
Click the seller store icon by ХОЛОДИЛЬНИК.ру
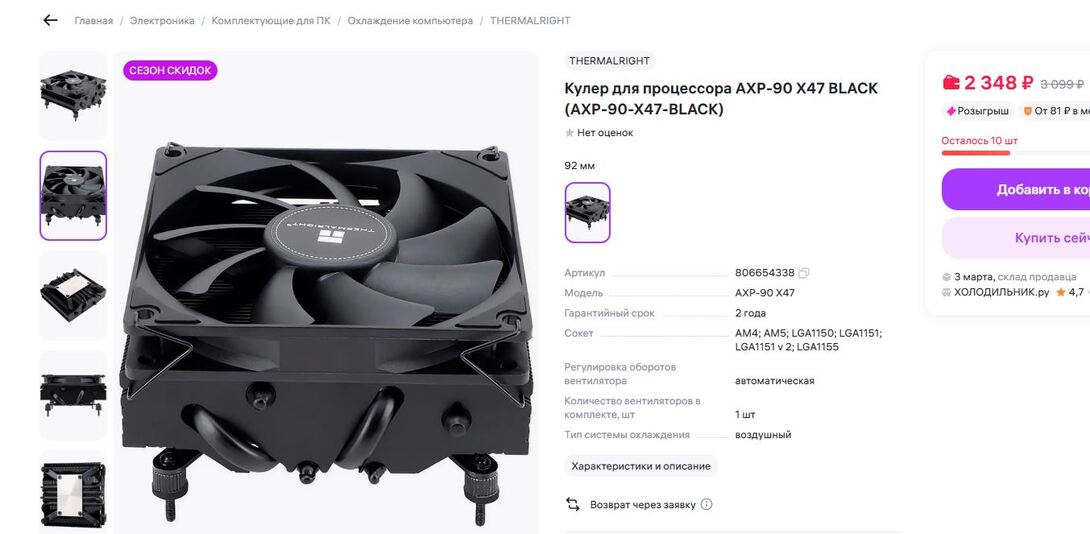(x=946, y=293)
